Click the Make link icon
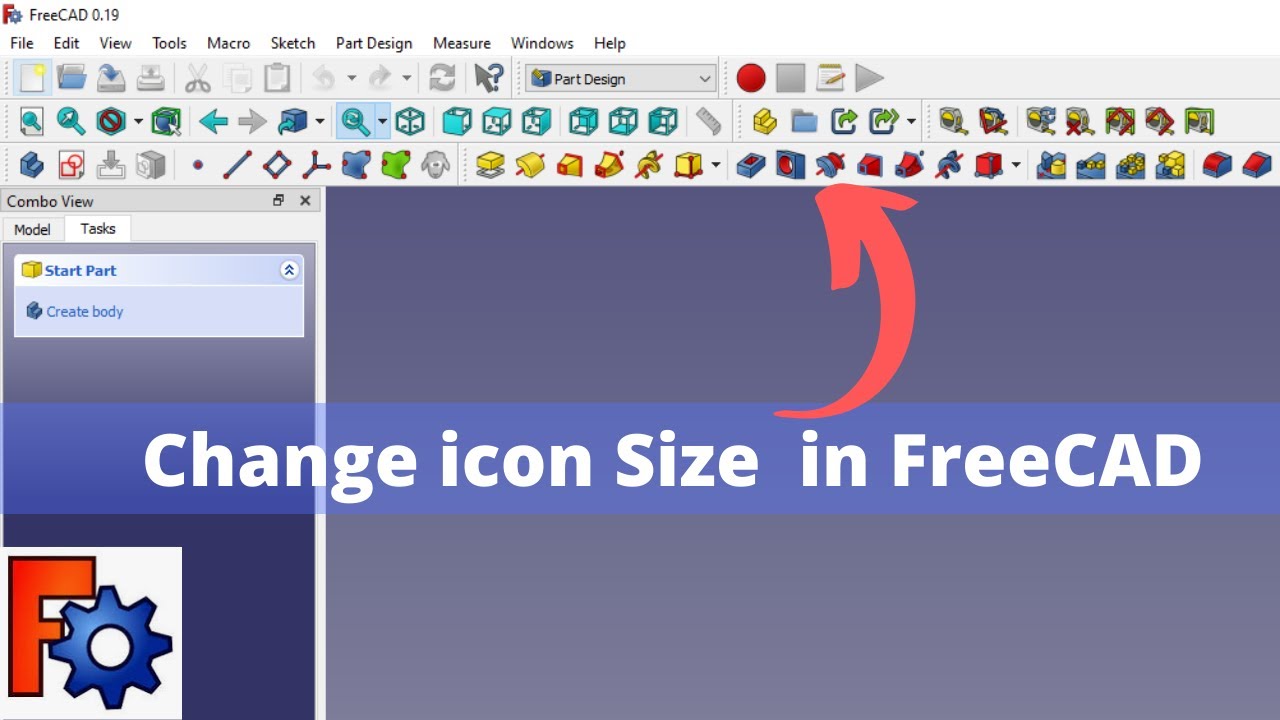The width and height of the screenshot is (1280, 720). (x=845, y=122)
